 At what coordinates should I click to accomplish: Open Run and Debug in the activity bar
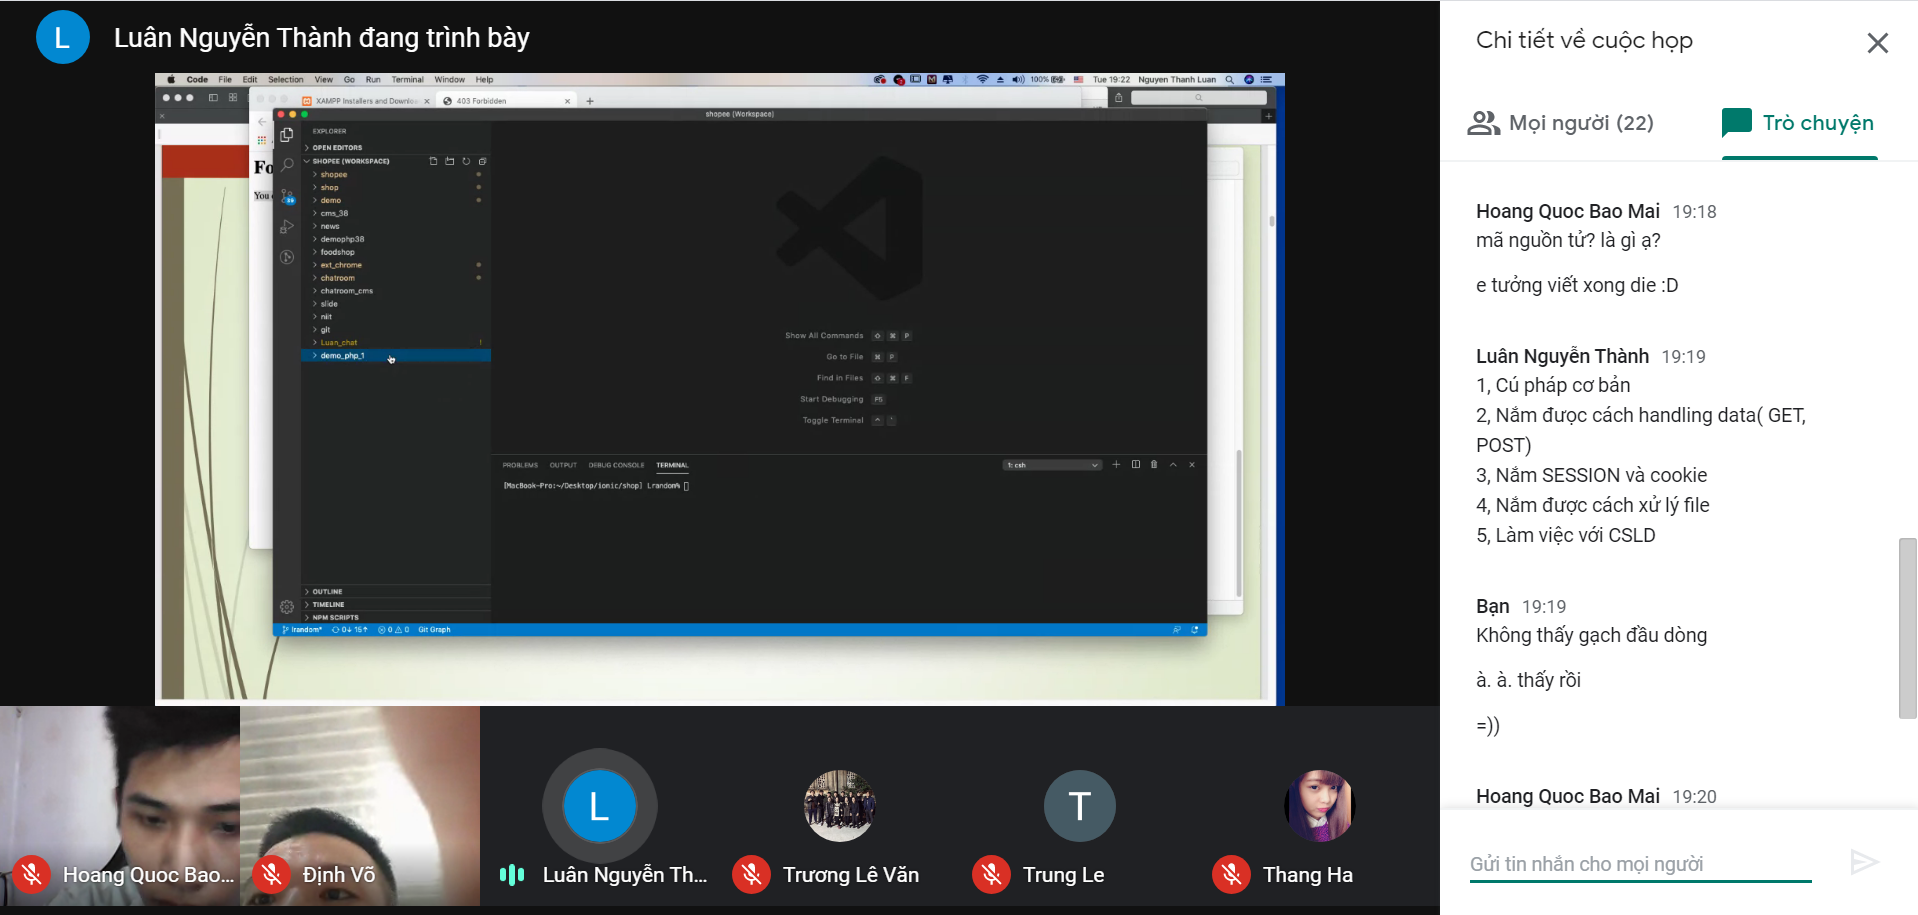tap(287, 227)
